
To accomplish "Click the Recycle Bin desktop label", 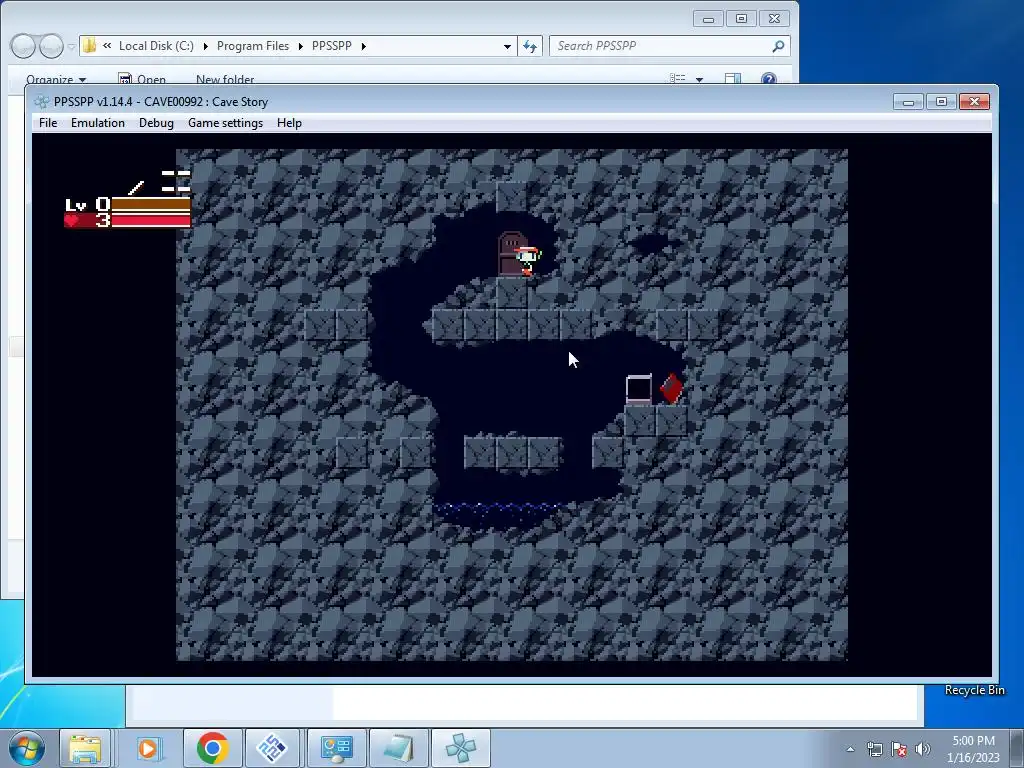I will 974,690.
